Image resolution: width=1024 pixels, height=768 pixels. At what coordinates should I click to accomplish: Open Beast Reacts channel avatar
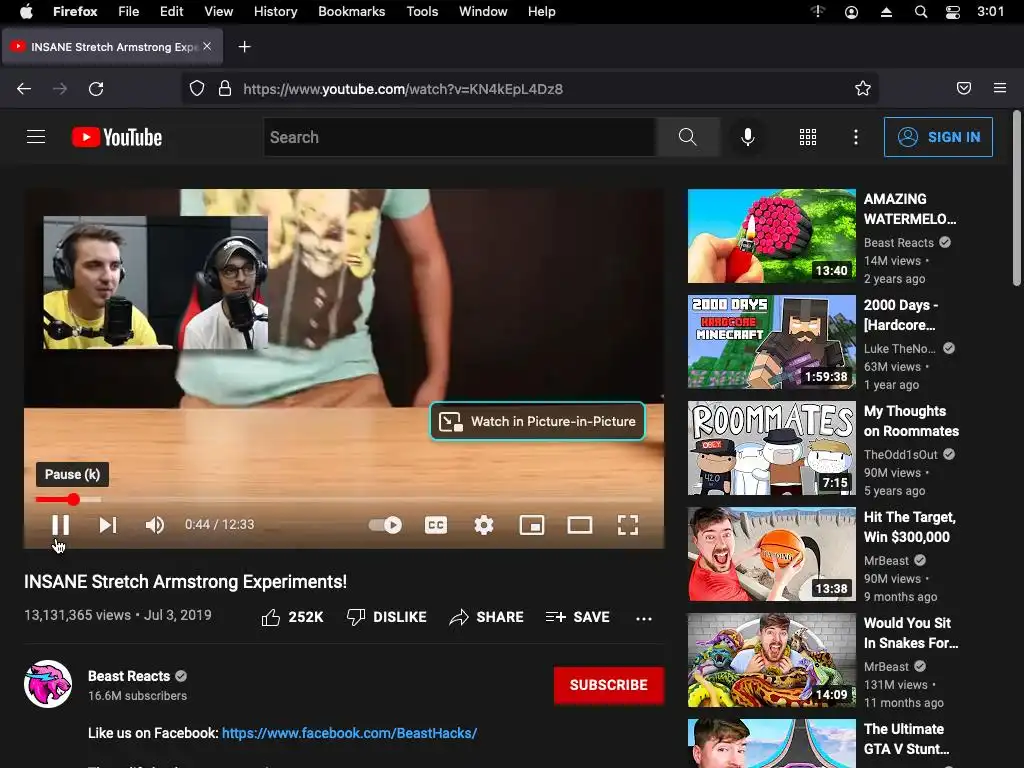point(48,684)
